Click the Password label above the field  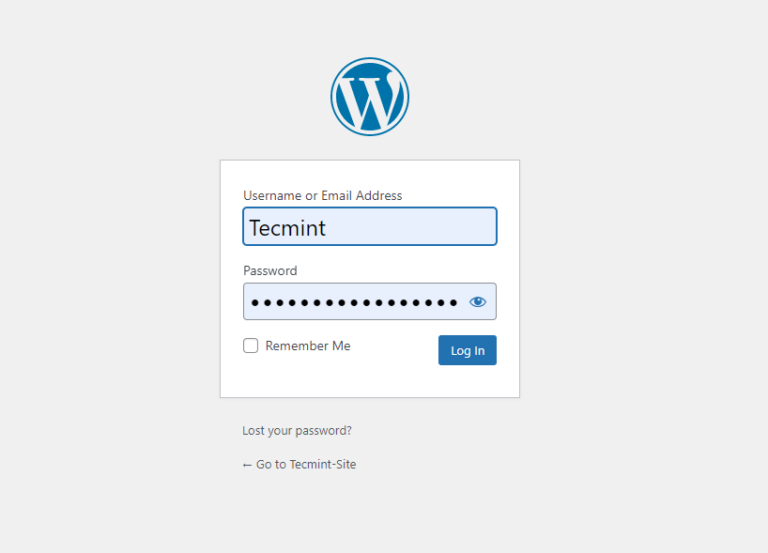pos(270,271)
